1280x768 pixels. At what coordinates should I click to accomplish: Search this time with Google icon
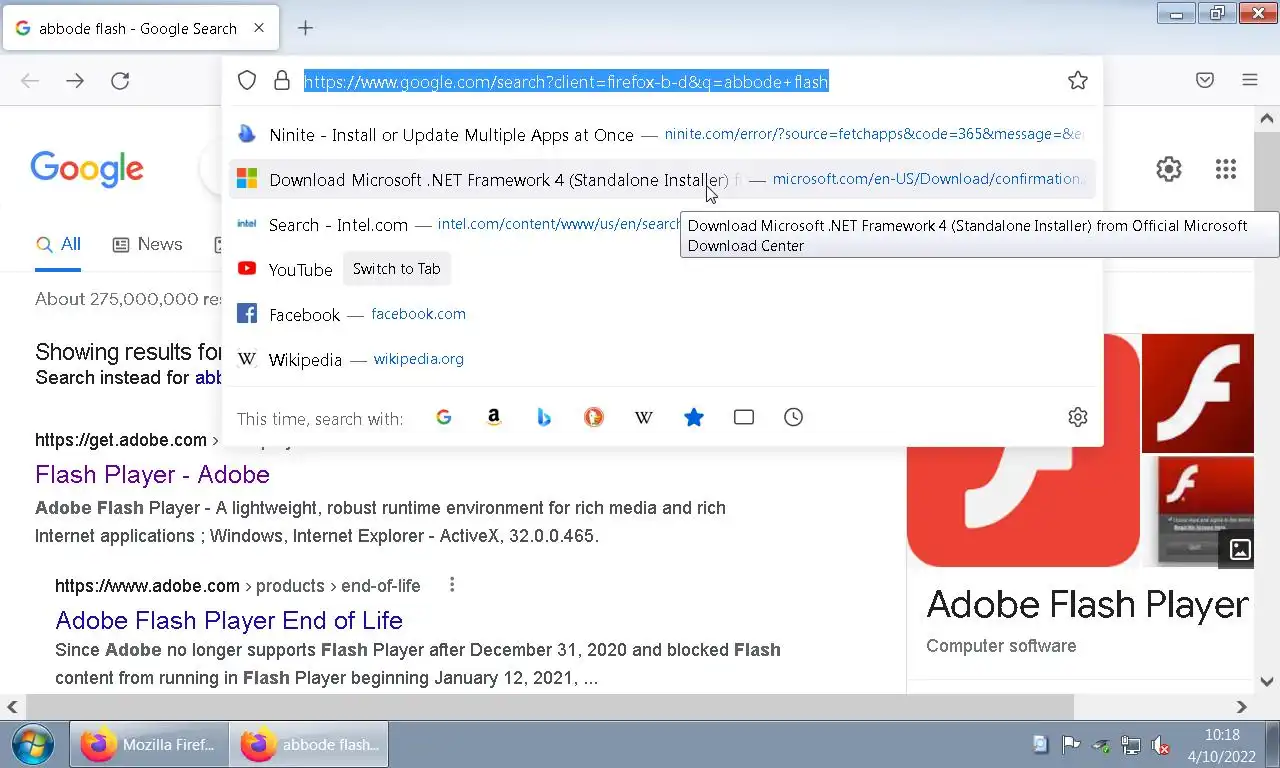pyautogui.click(x=444, y=417)
